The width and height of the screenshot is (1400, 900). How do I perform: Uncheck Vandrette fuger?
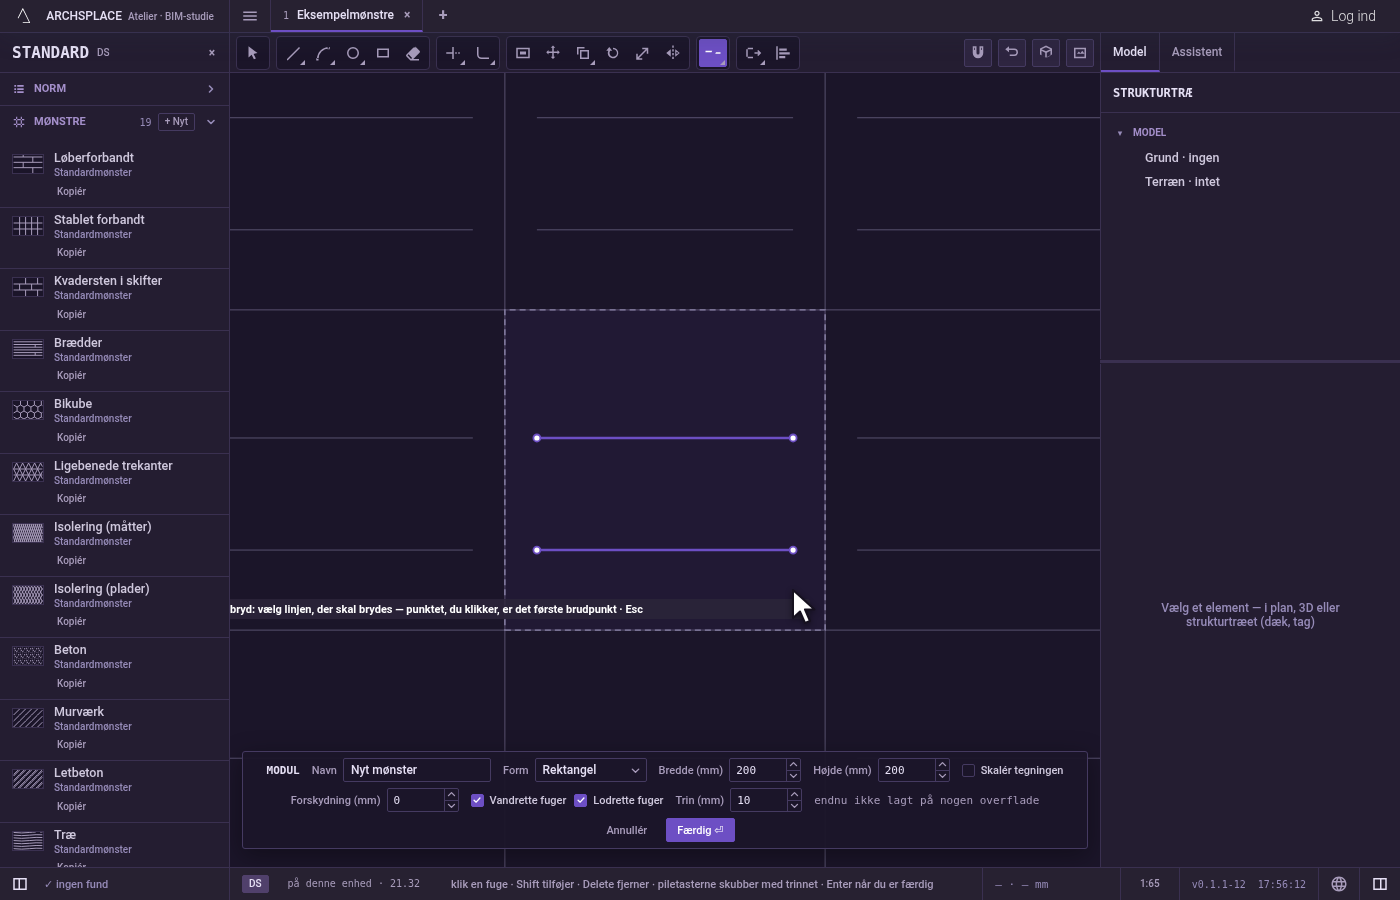point(477,800)
